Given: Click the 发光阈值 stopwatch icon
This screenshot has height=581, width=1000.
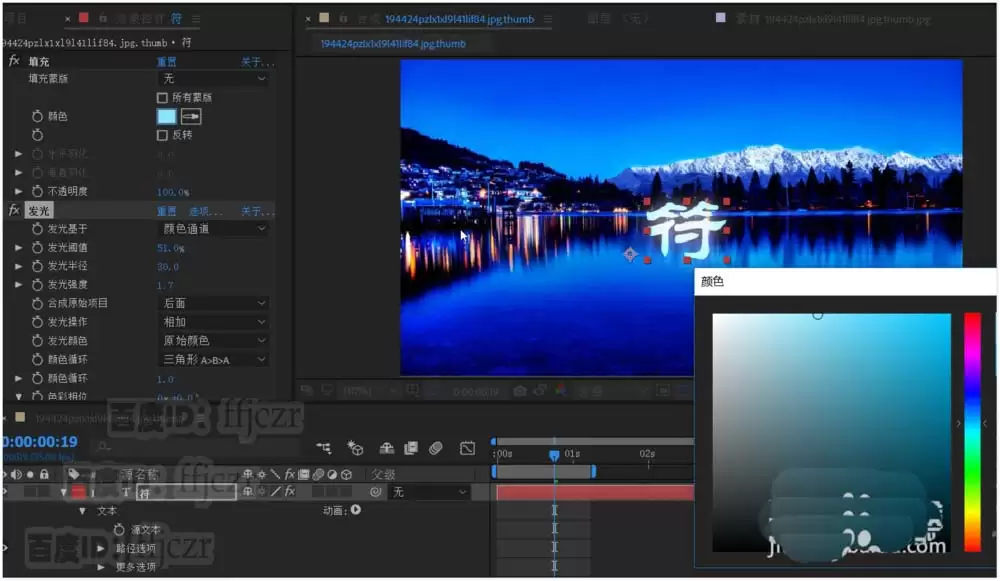Looking at the screenshot, I should 37,247.
